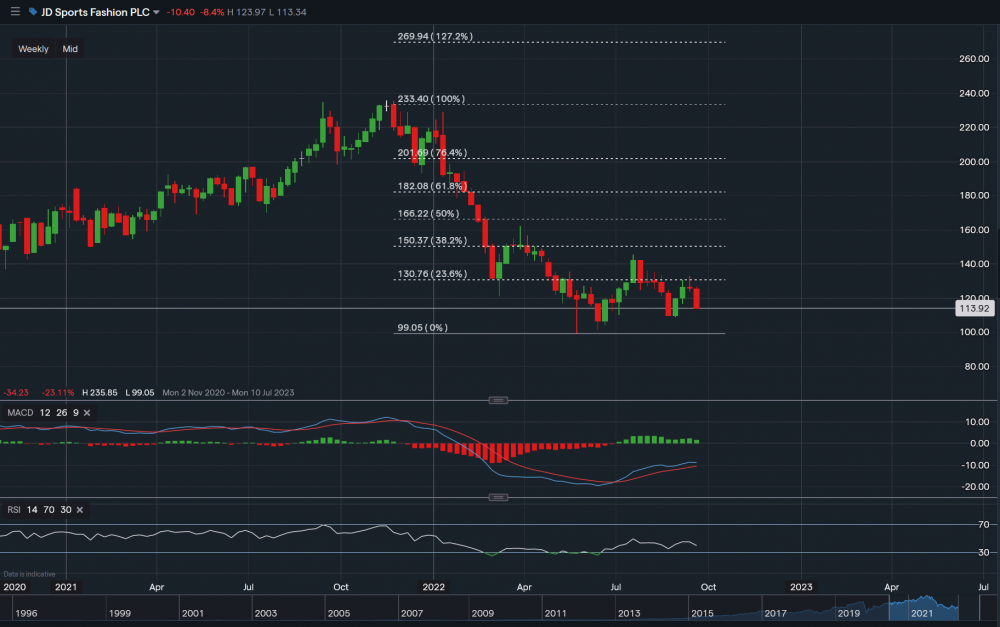1000x627 pixels.
Task: Remove the MACD indicator via its × icon
Action: [86, 412]
